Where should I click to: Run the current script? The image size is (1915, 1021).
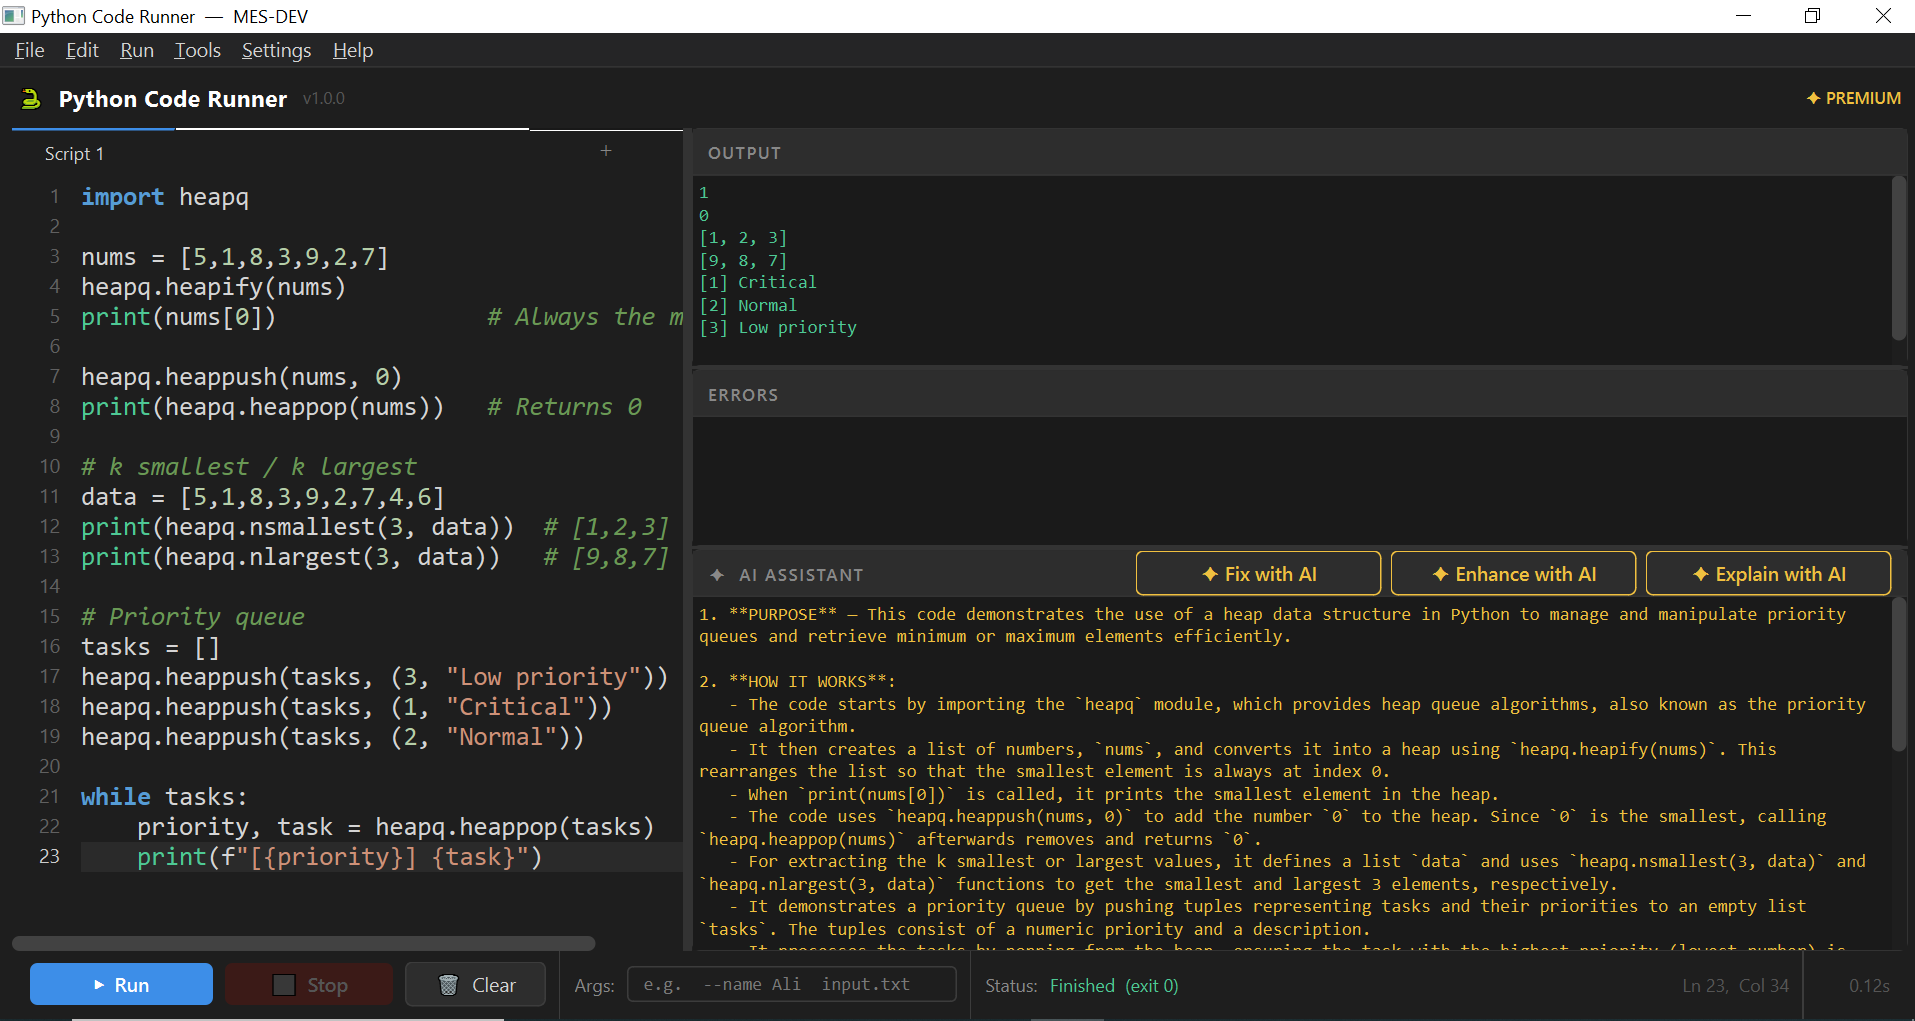pos(121,984)
